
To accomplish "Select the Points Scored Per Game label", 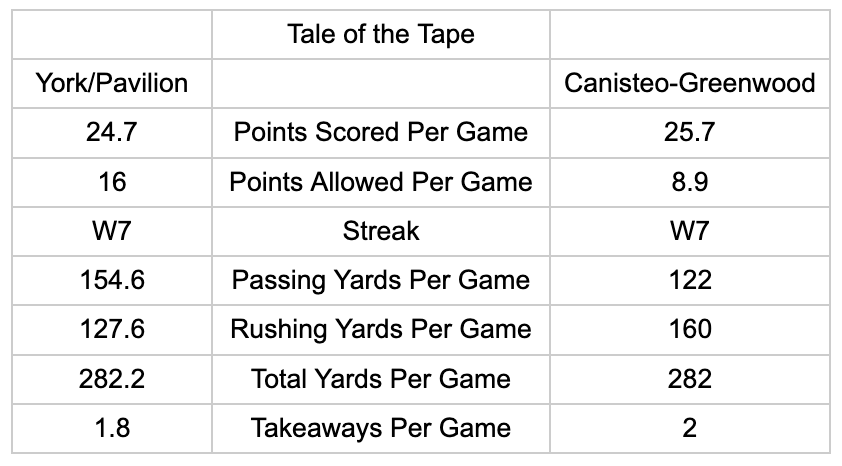I will pyautogui.click(x=381, y=133).
